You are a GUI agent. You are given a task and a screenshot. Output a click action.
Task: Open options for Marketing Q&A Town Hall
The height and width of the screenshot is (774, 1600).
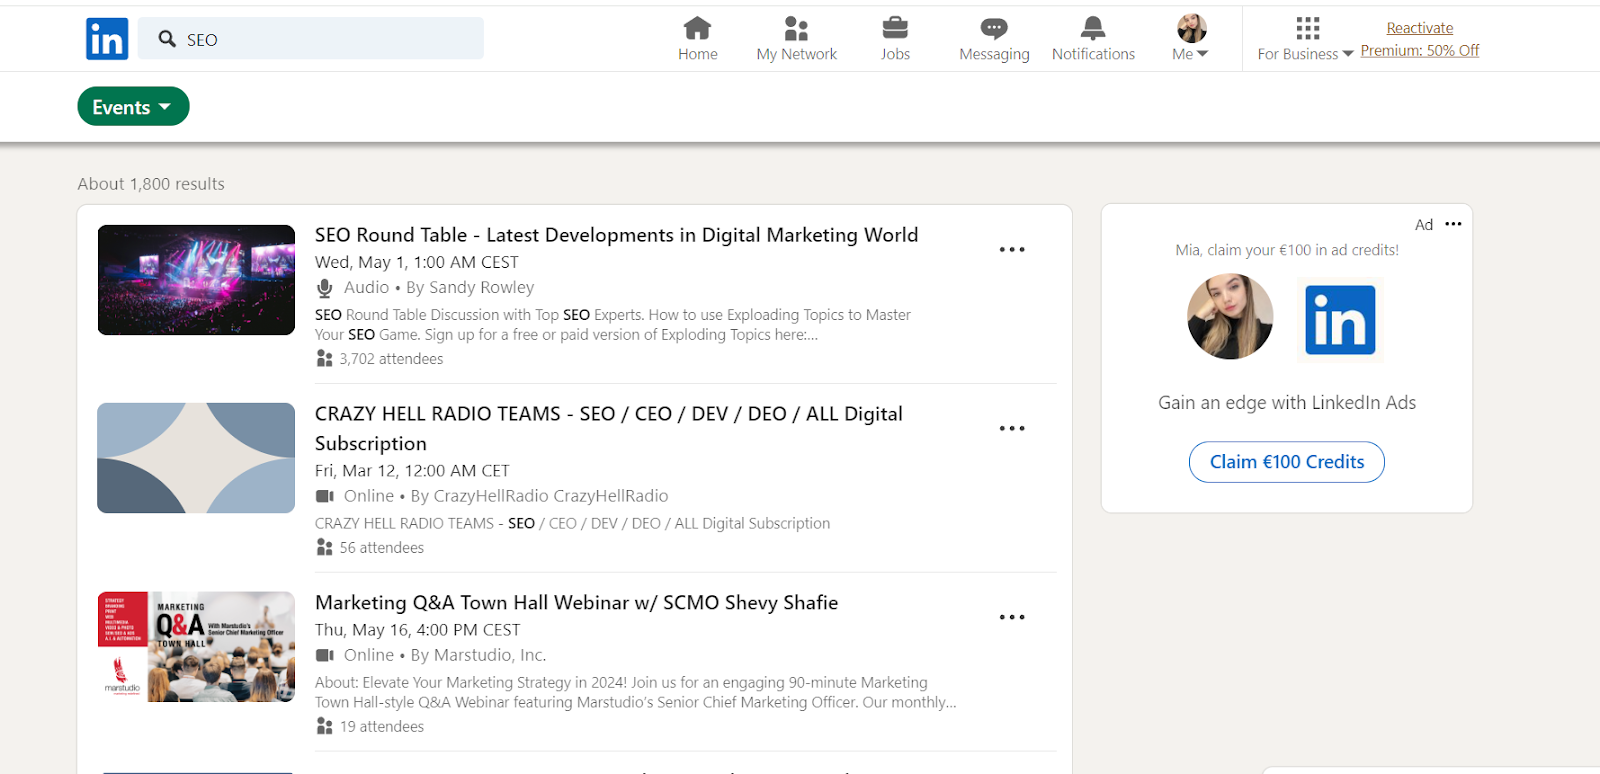(1012, 617)
